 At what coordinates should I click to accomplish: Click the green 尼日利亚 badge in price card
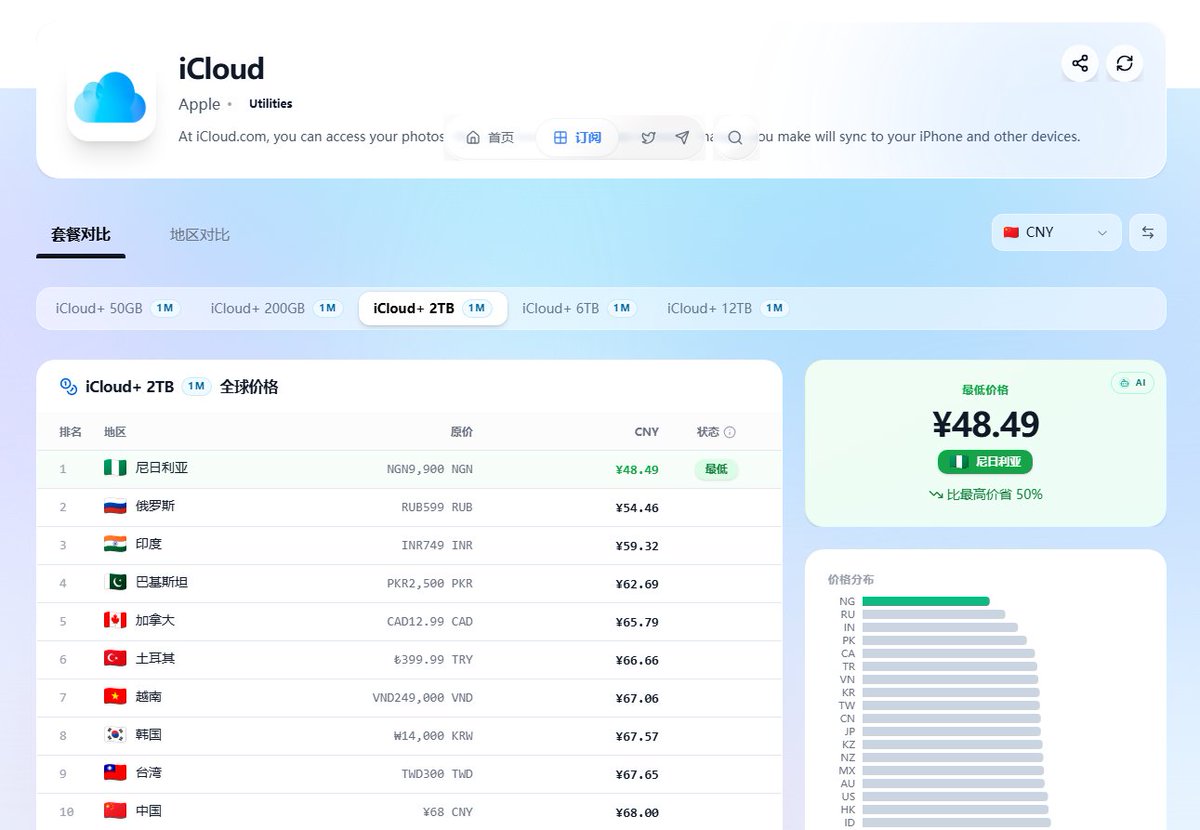(985, 462)
